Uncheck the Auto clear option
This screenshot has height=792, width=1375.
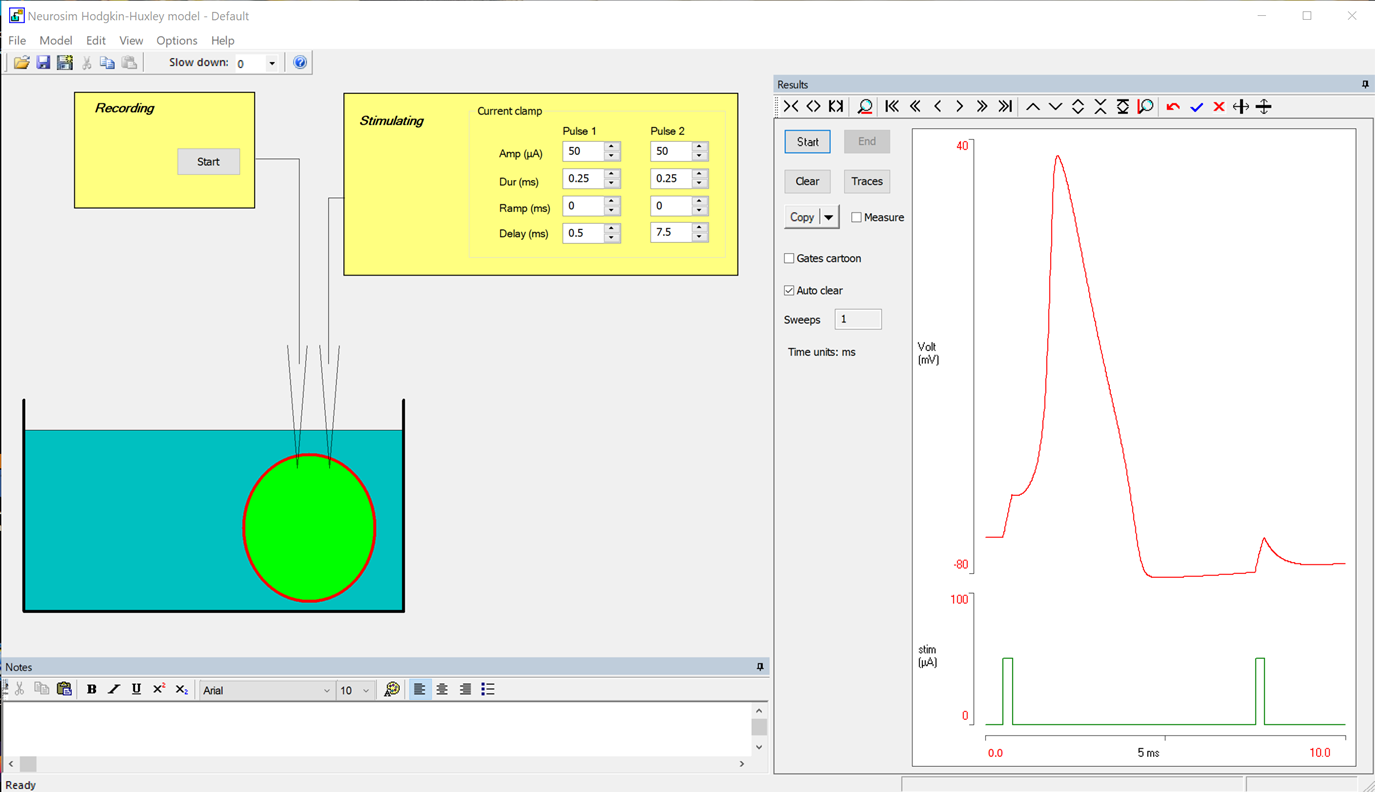(790, 291)
